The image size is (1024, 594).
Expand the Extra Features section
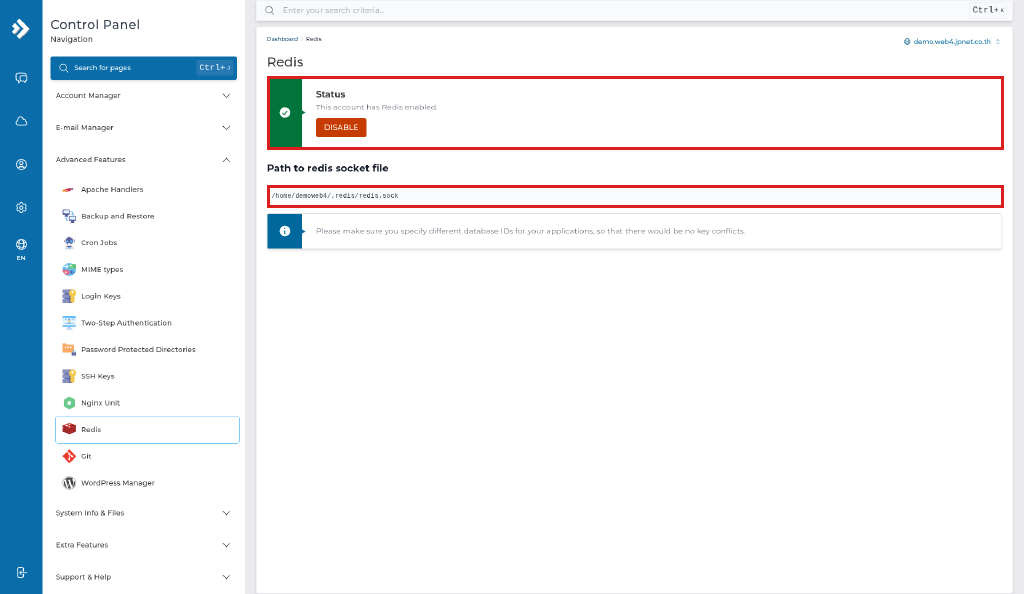pyautogui.click(x=143, y=545)
